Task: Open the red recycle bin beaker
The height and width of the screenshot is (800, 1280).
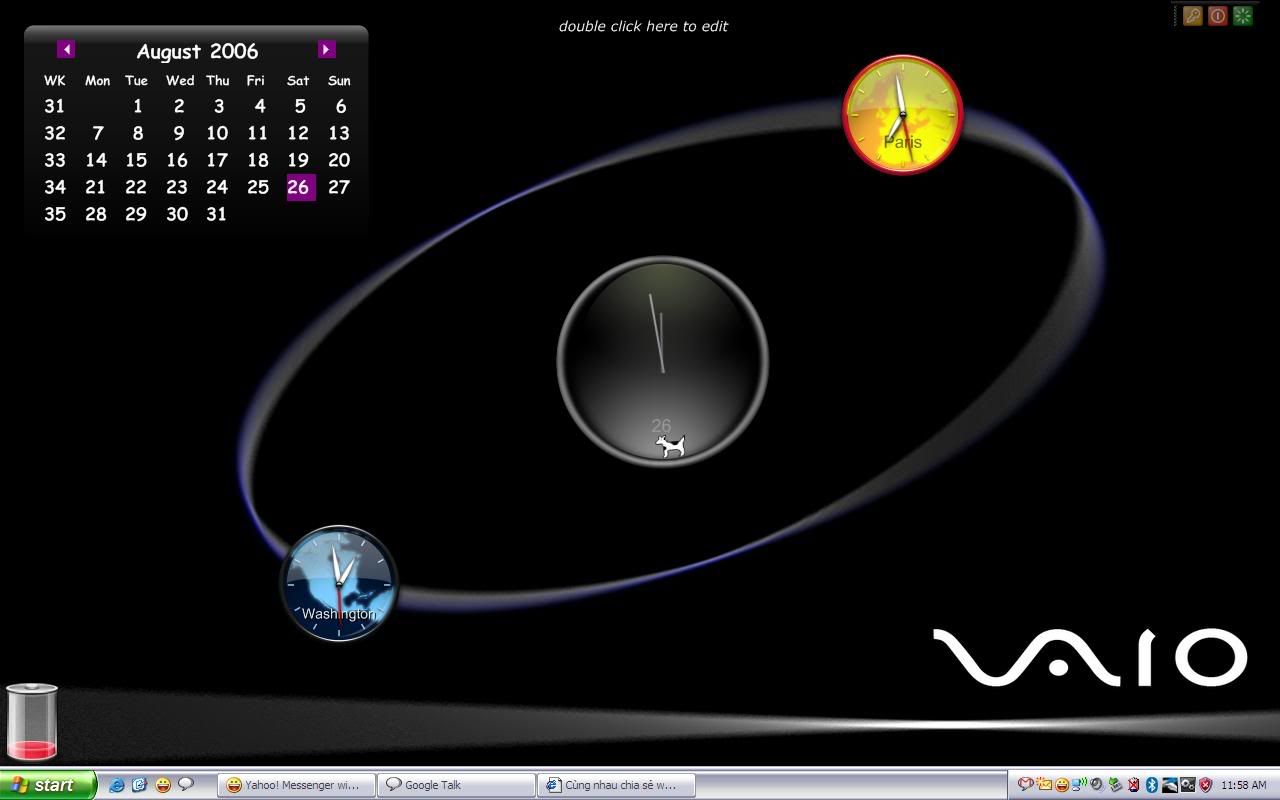Action: (x=32, y=722)
